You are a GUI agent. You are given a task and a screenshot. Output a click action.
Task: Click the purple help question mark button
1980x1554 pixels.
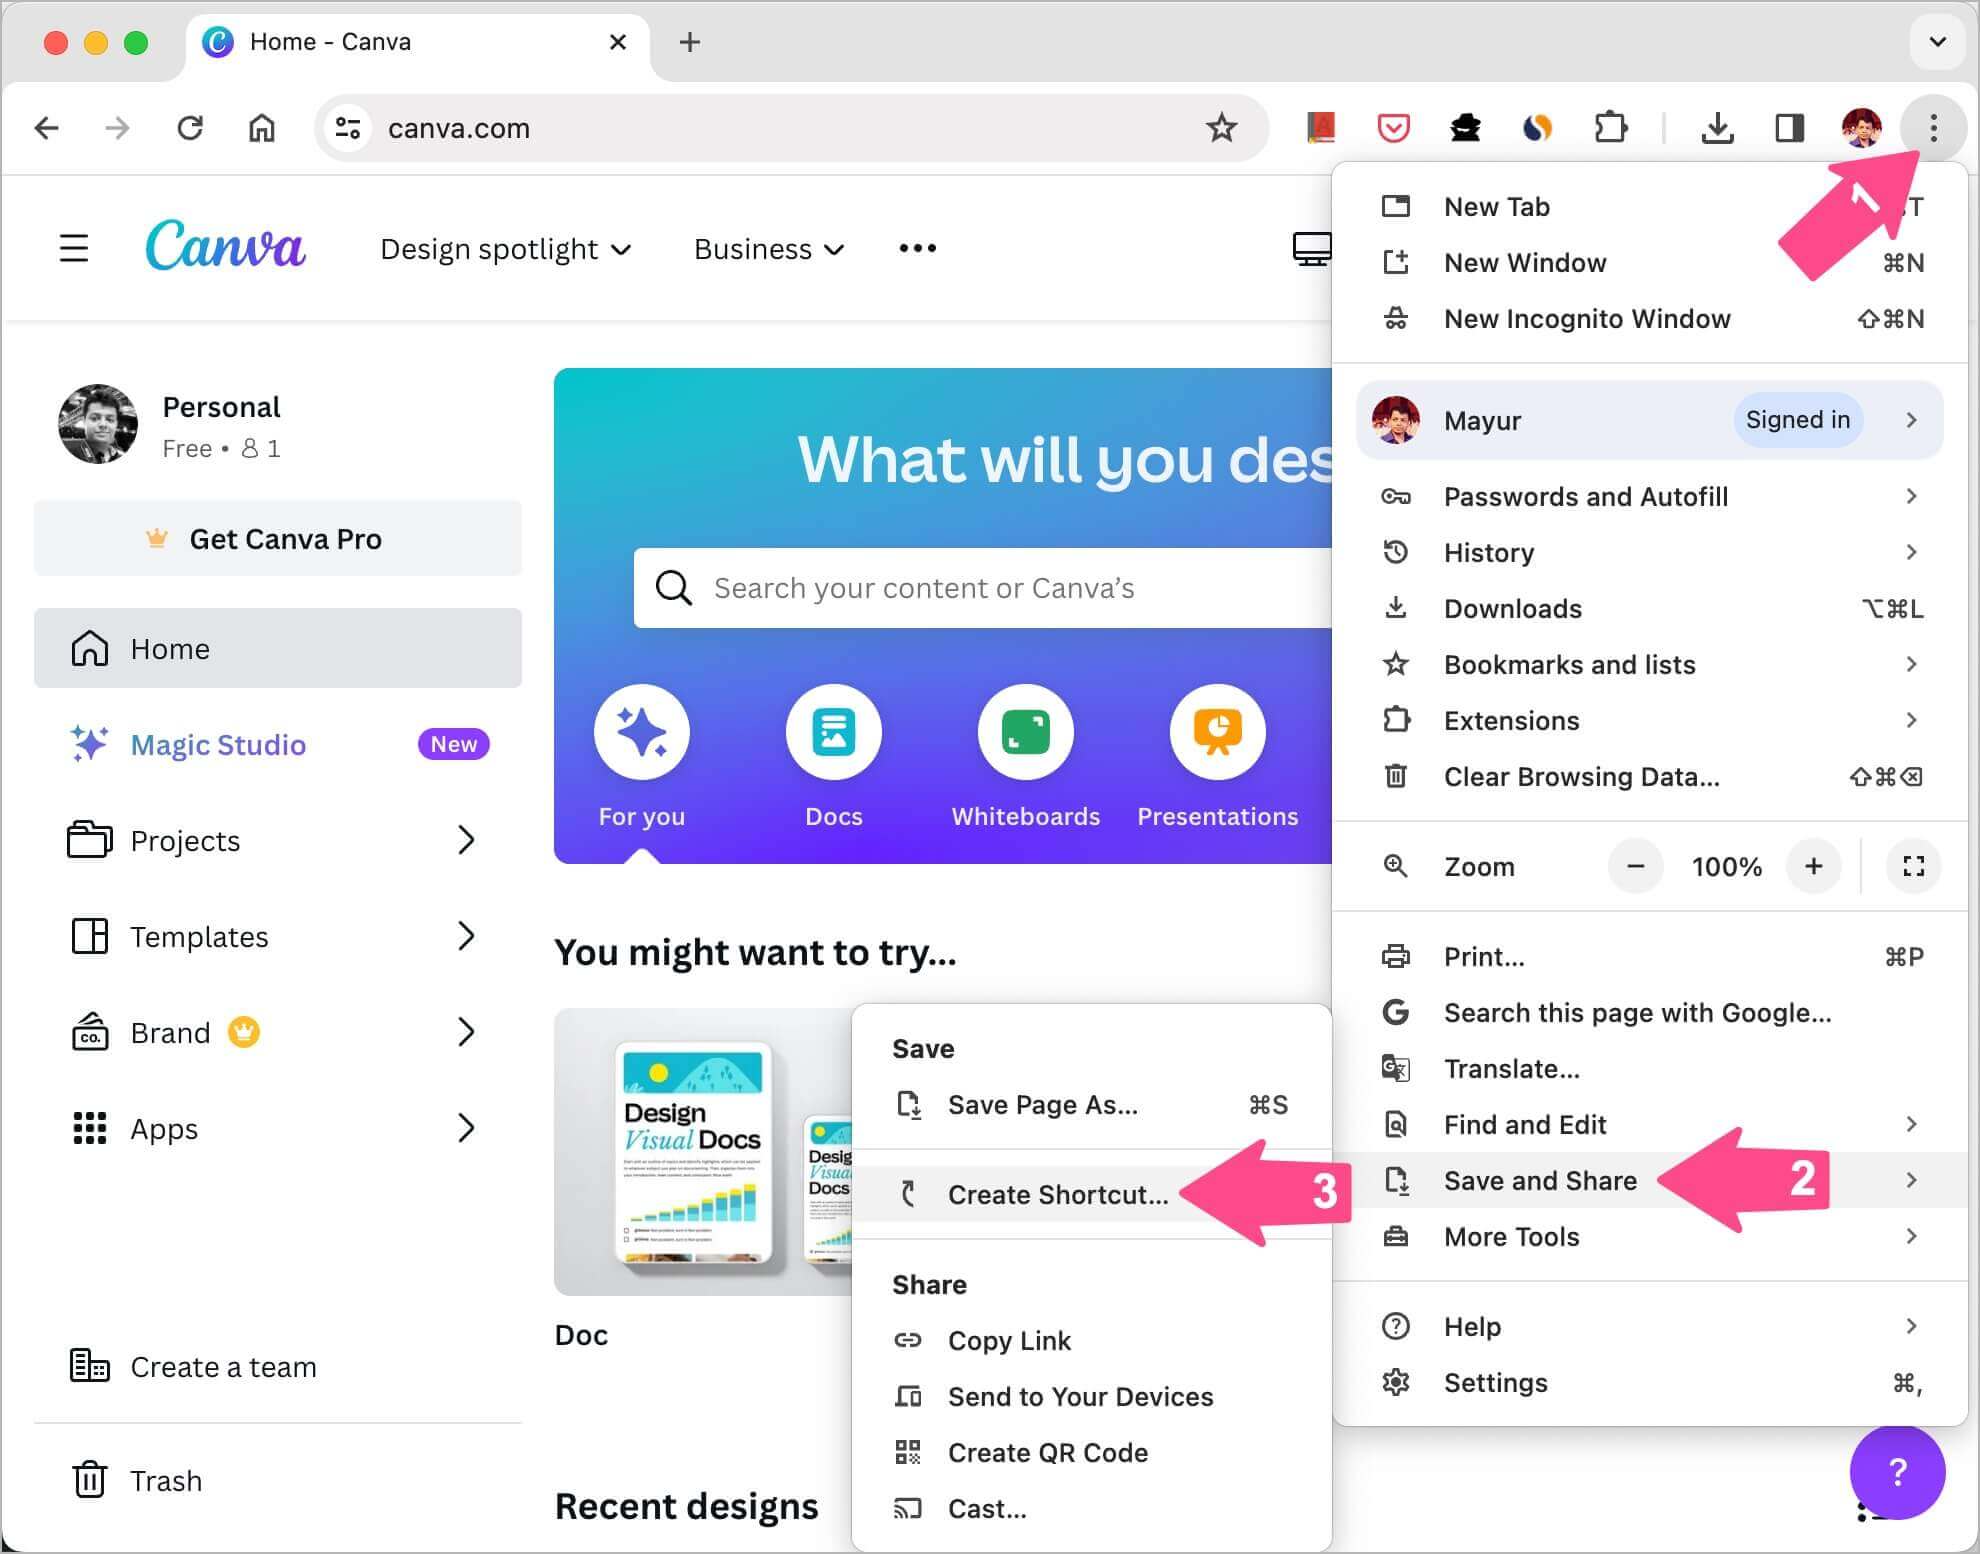pyautogui.click(x=1897, y=1472)
